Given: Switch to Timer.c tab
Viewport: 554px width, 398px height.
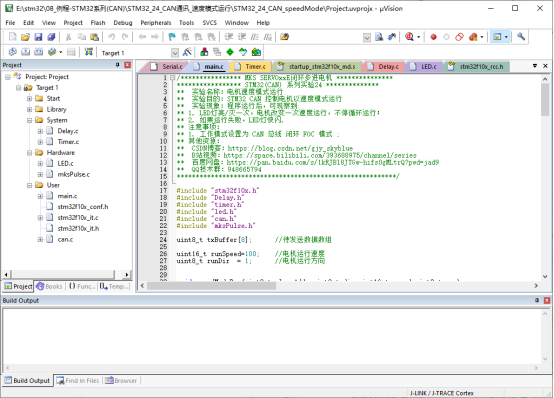Looking at the screenshot, I should coord(251,66).
